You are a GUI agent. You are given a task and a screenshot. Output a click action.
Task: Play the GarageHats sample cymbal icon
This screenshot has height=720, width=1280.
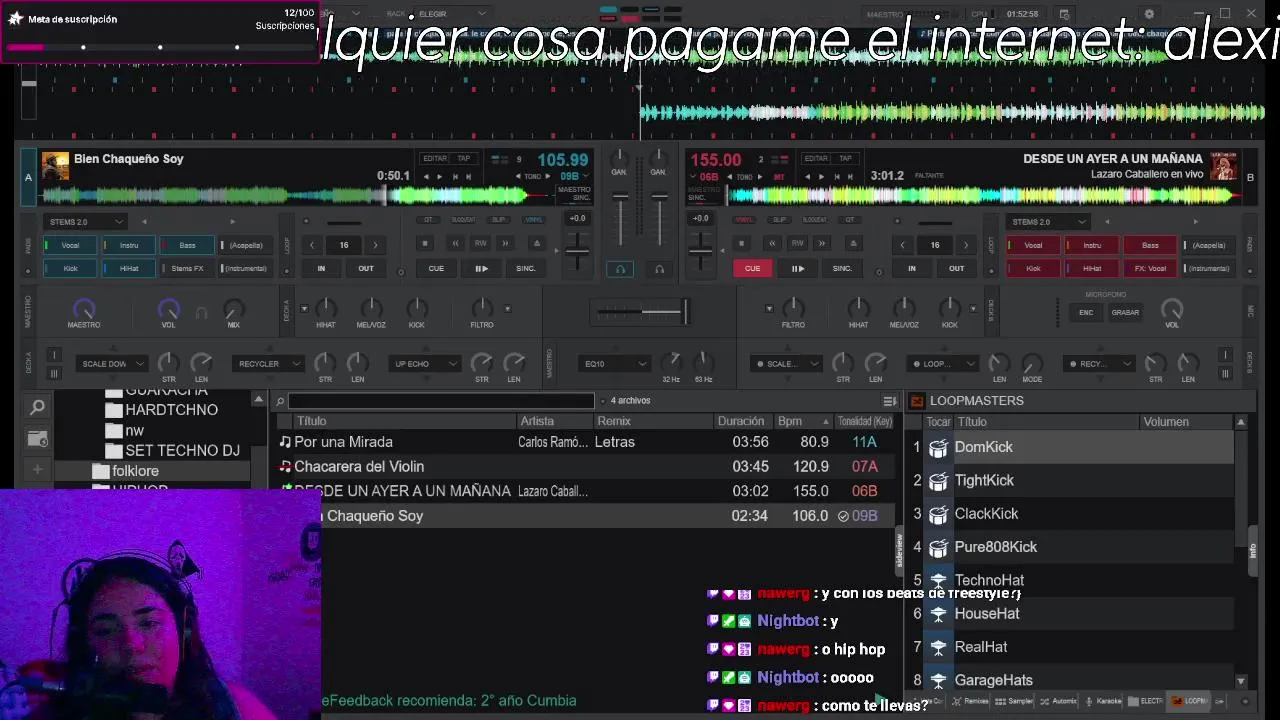pyautogui.click(x=938, y=680)
